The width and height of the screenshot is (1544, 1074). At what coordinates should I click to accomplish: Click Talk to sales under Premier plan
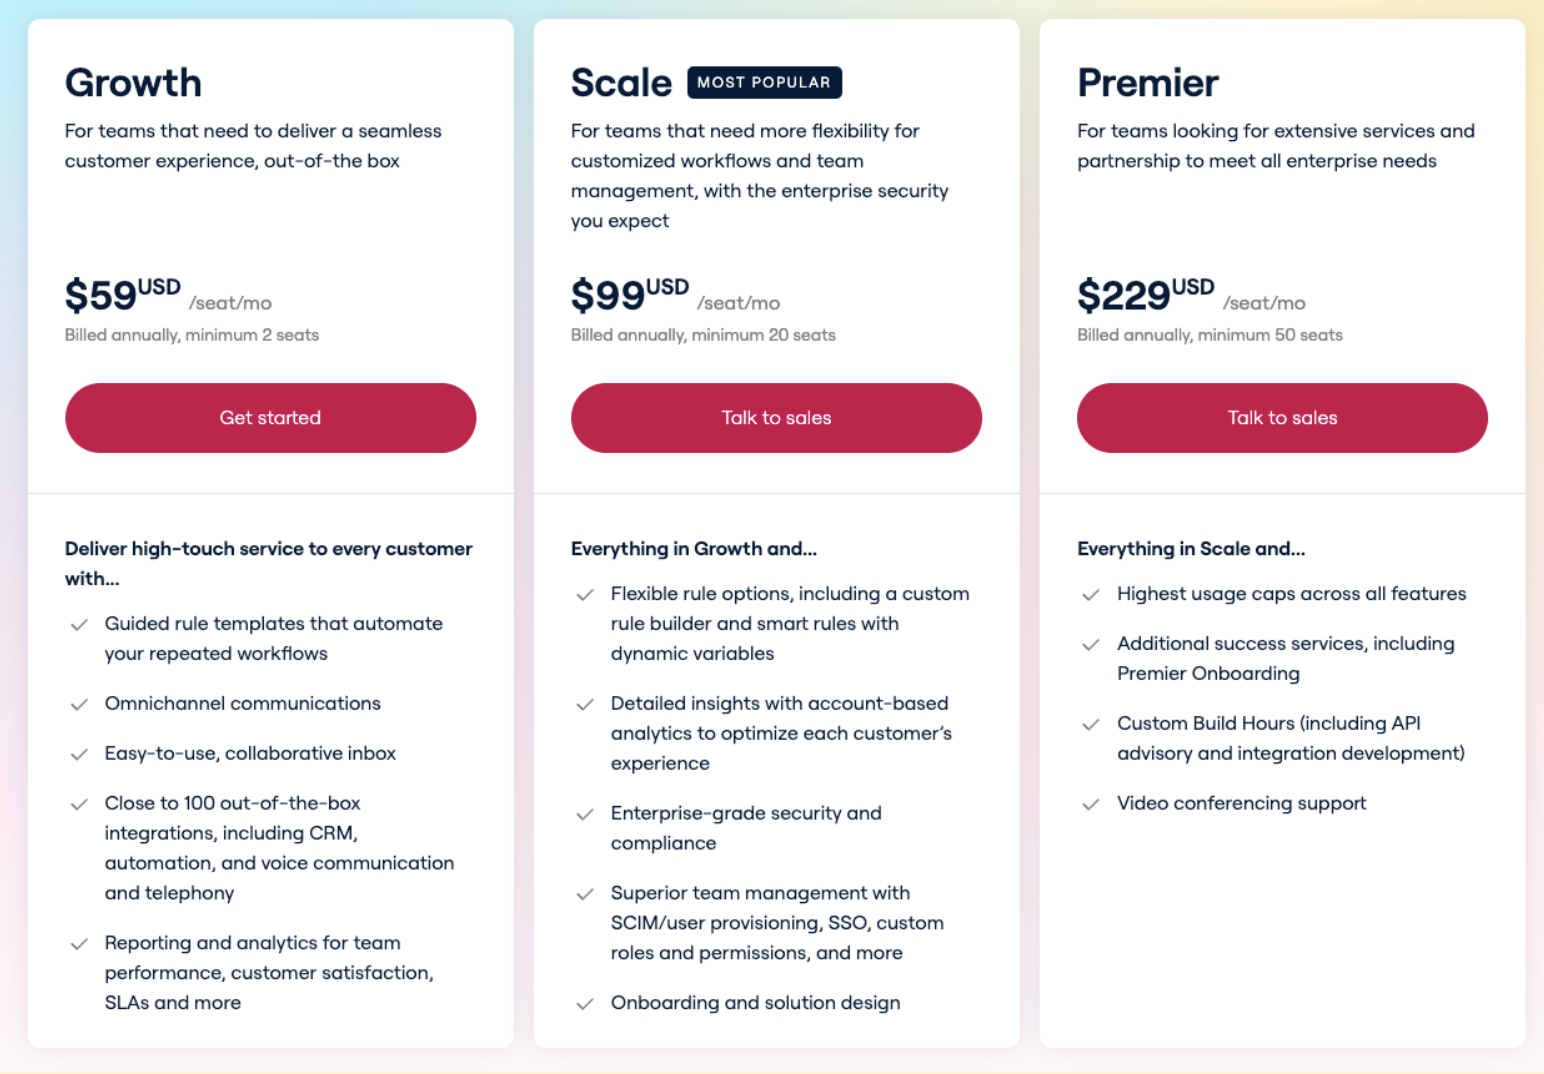(x=1282, y=418)
